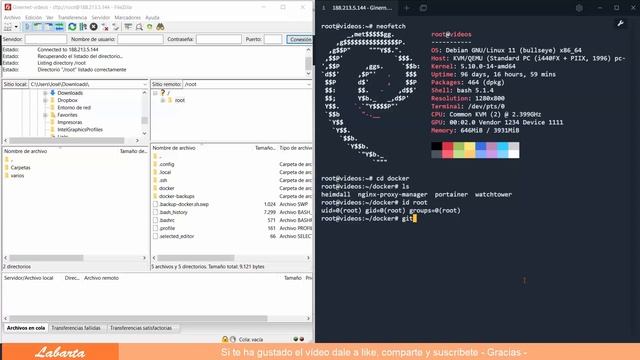This screenshot has width=640, height=360.
Task: Focus the Nombre de usuario field
Action: click(140, 39)
